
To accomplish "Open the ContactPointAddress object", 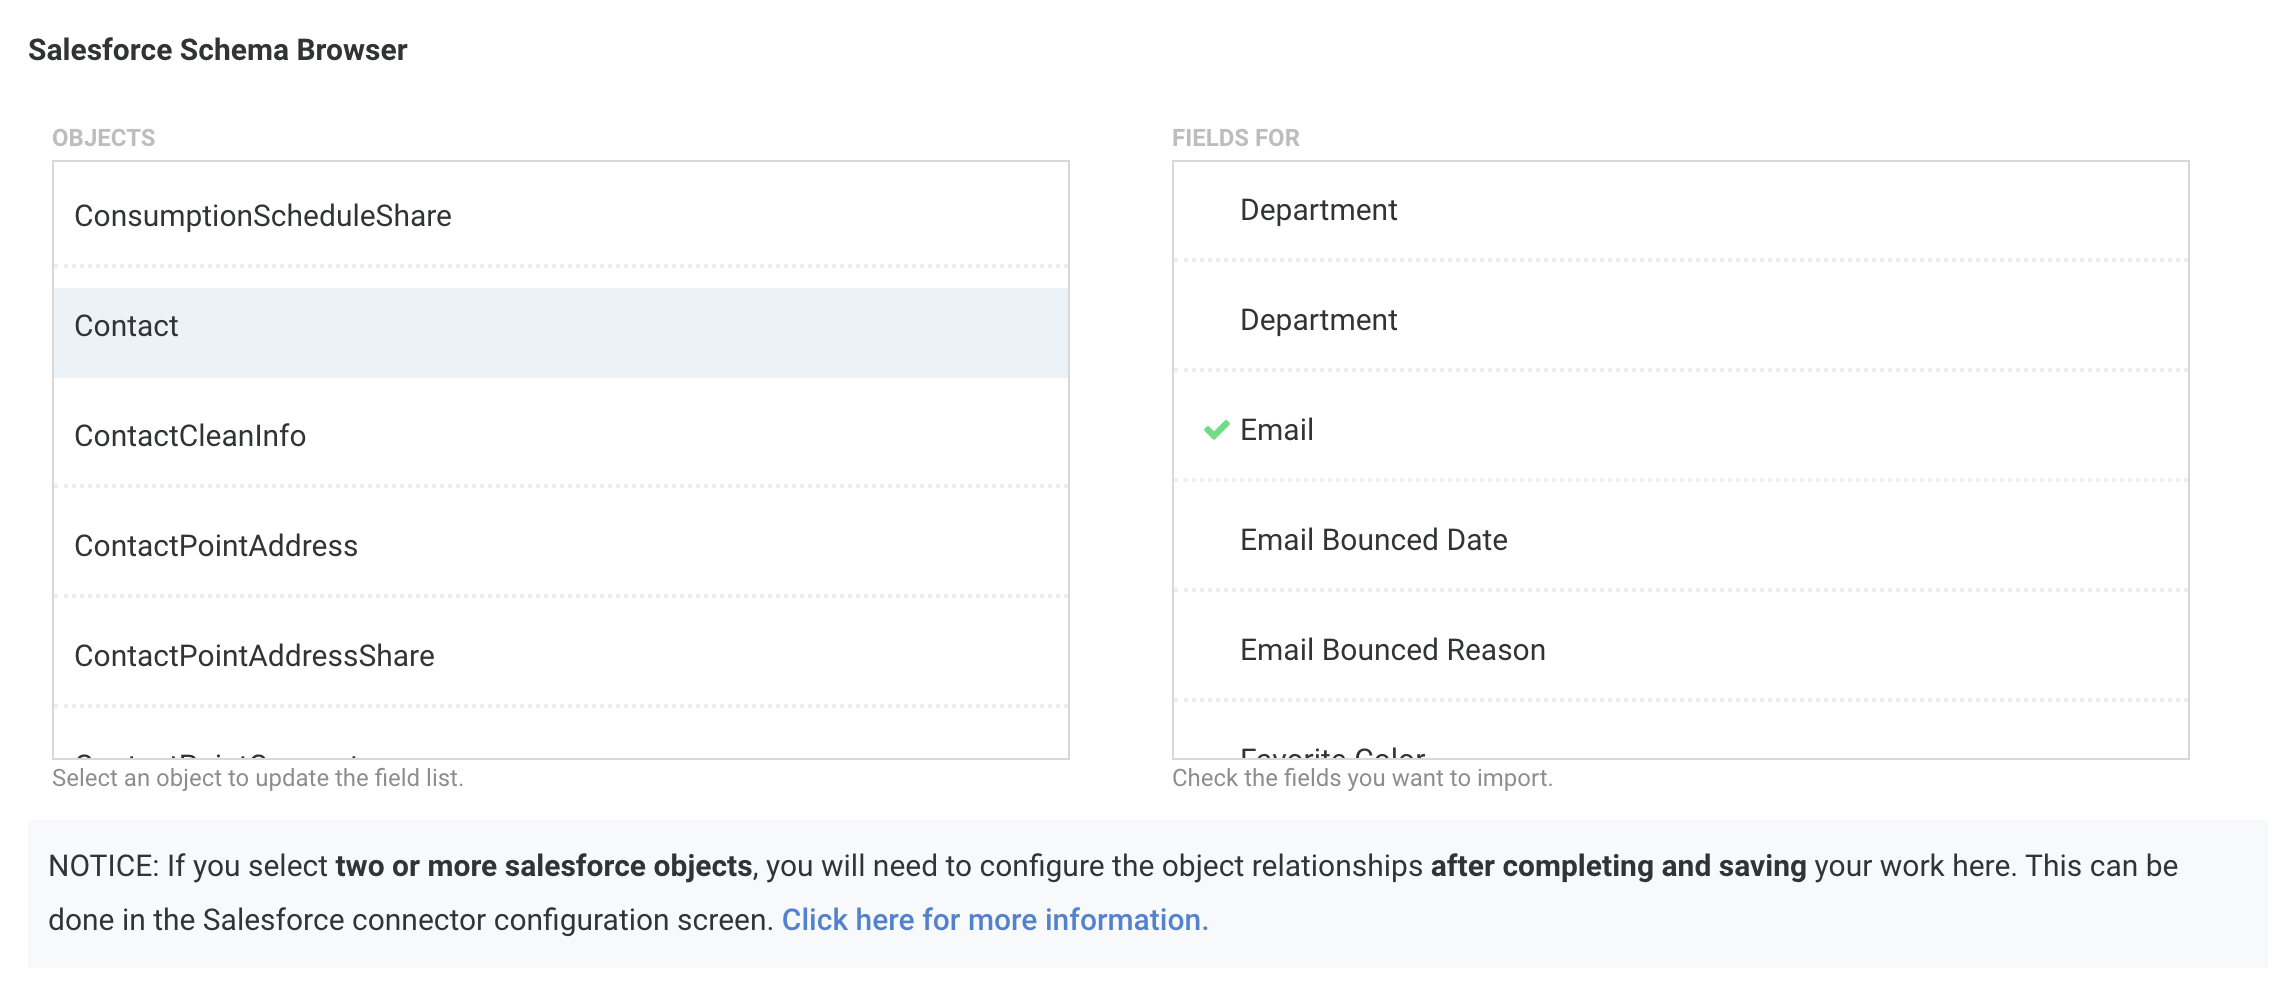I will pos(216,546).
